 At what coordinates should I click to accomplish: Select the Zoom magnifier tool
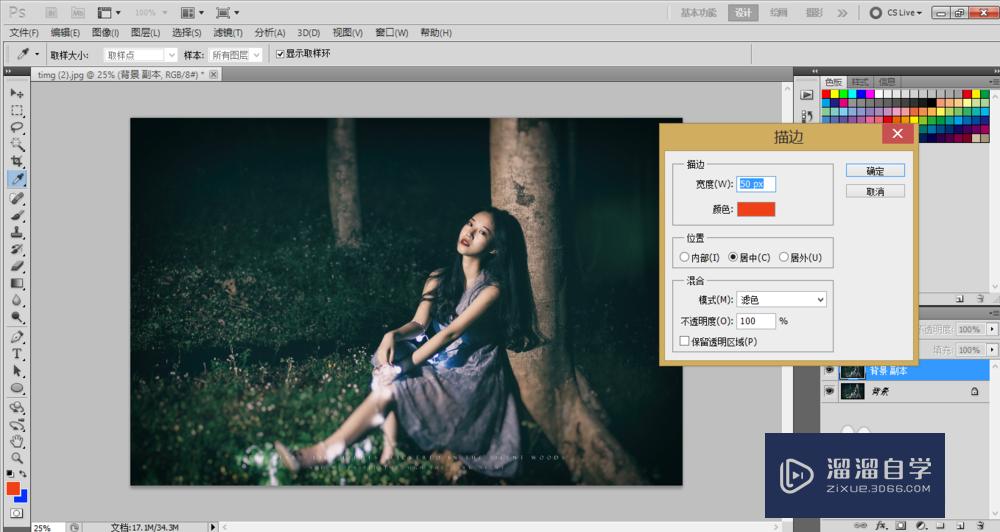click(17, 458)
